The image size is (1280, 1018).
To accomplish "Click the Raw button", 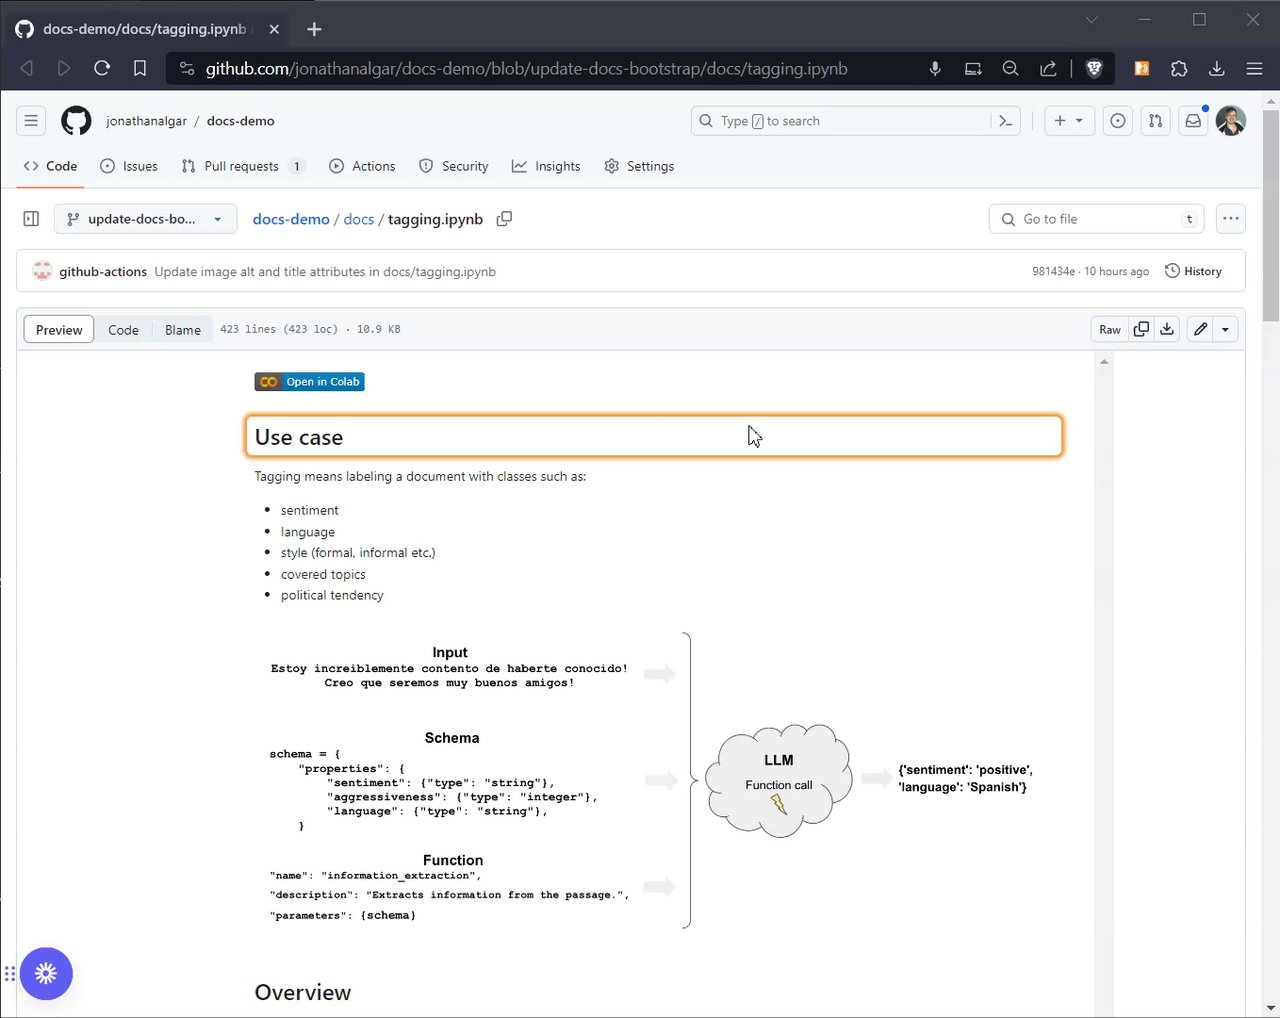I will (x=1110, y=329).
